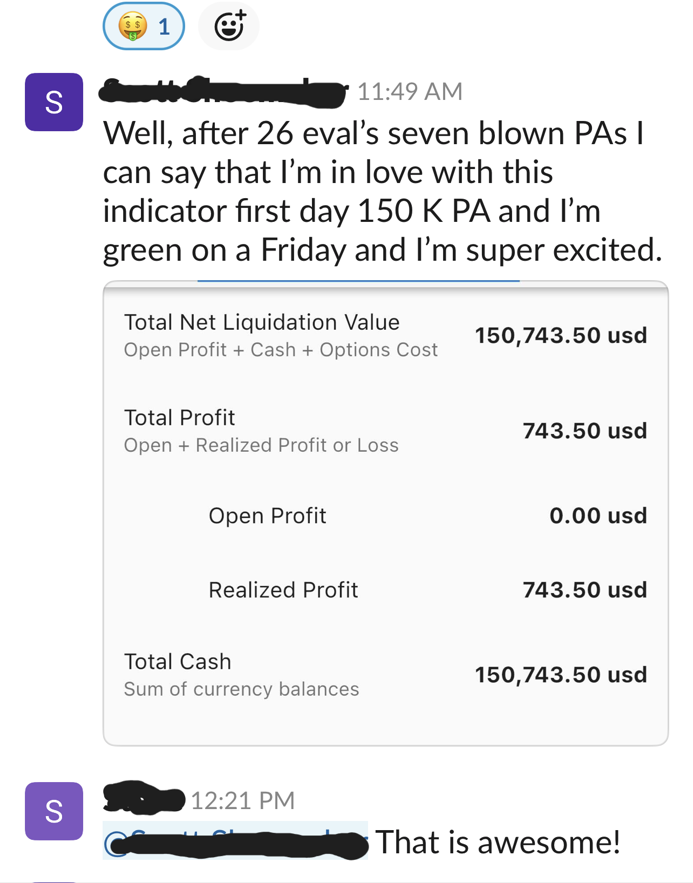Viewport: 693px width, 883px height.
Task: Click the 11:49 AM message timestamp
Action: pyautogui.click(x=409, y=92)
